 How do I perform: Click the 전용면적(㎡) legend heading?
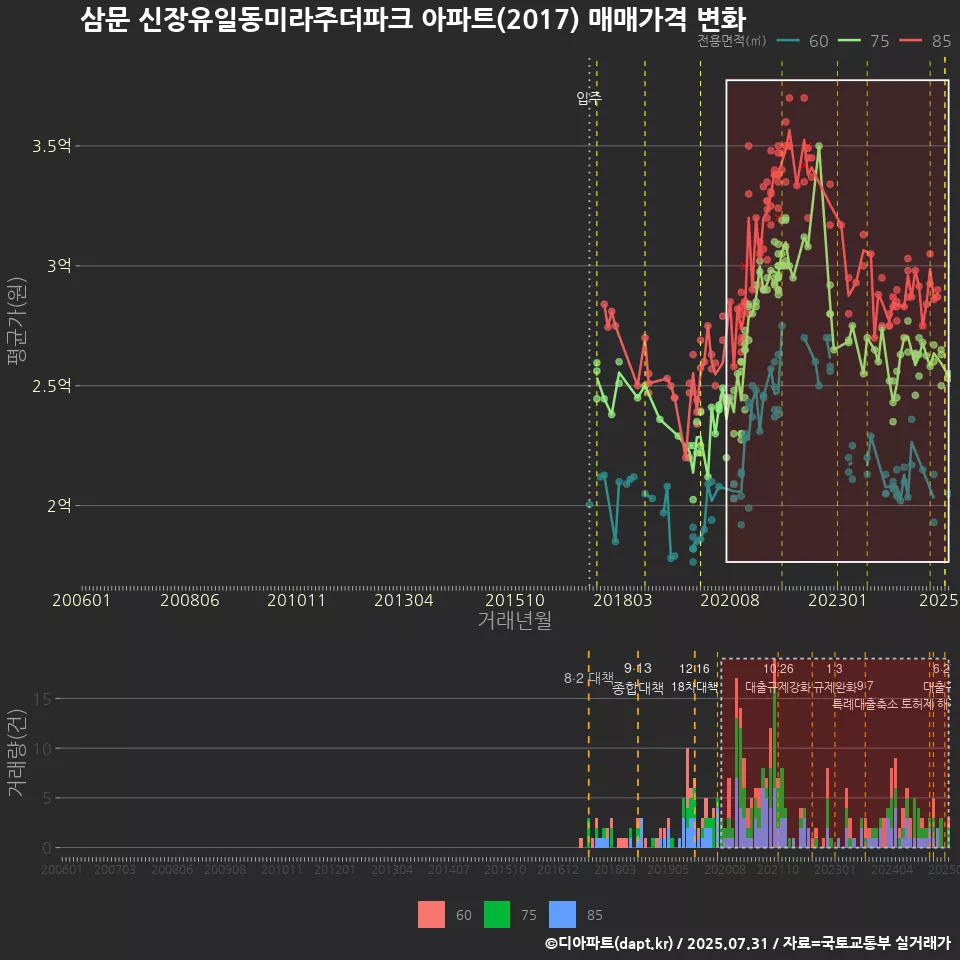(732, 40)
